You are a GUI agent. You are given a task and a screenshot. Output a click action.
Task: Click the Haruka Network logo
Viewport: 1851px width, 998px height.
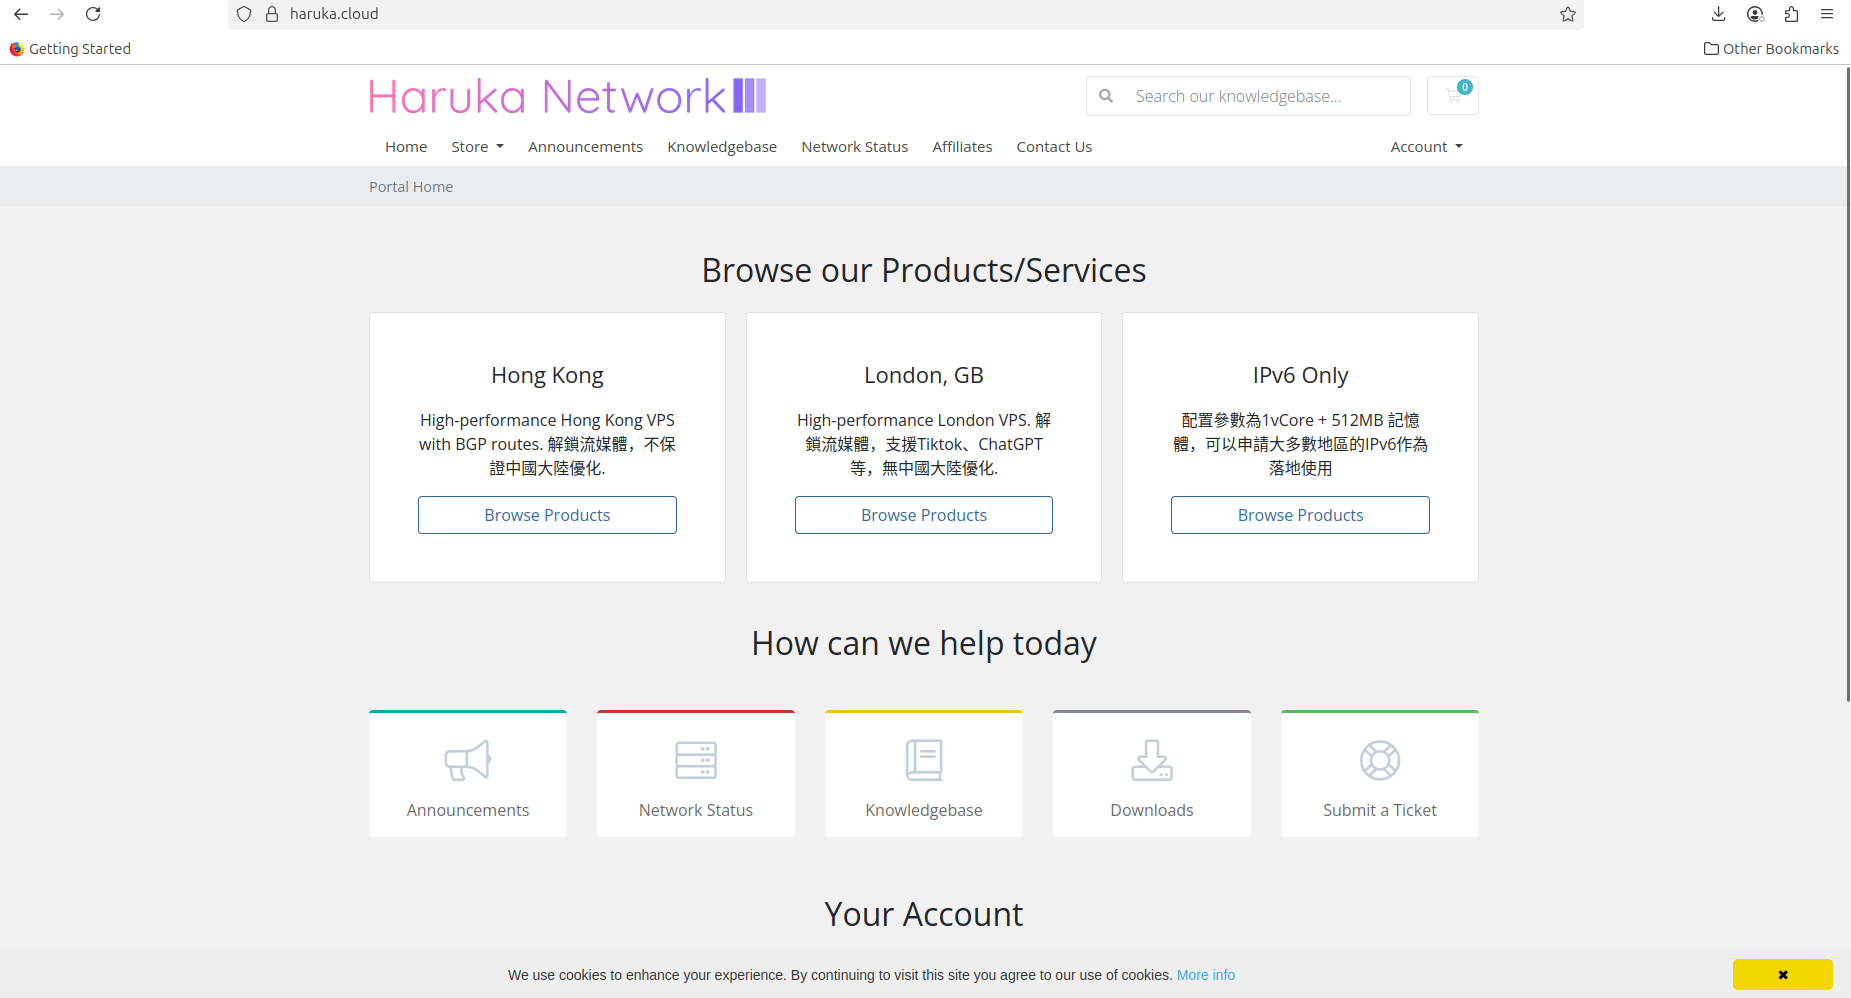pos(568,96)
